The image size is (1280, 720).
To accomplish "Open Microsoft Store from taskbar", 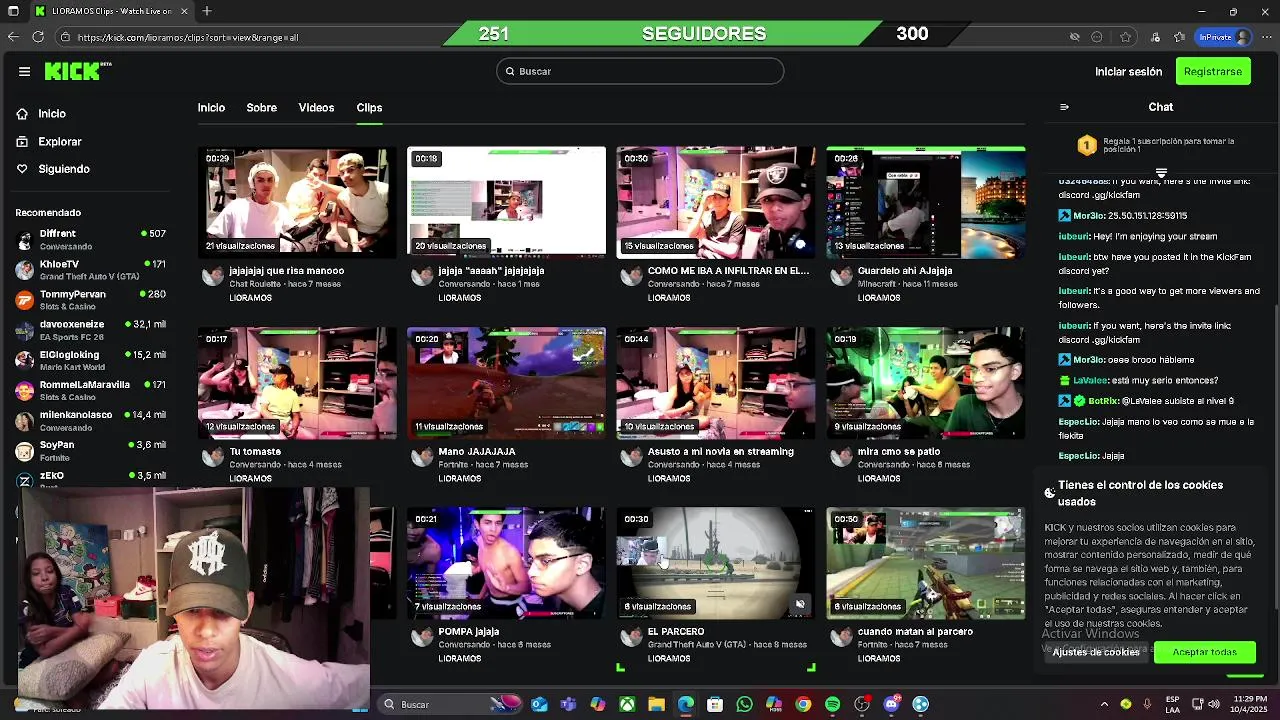I will 715,704.
